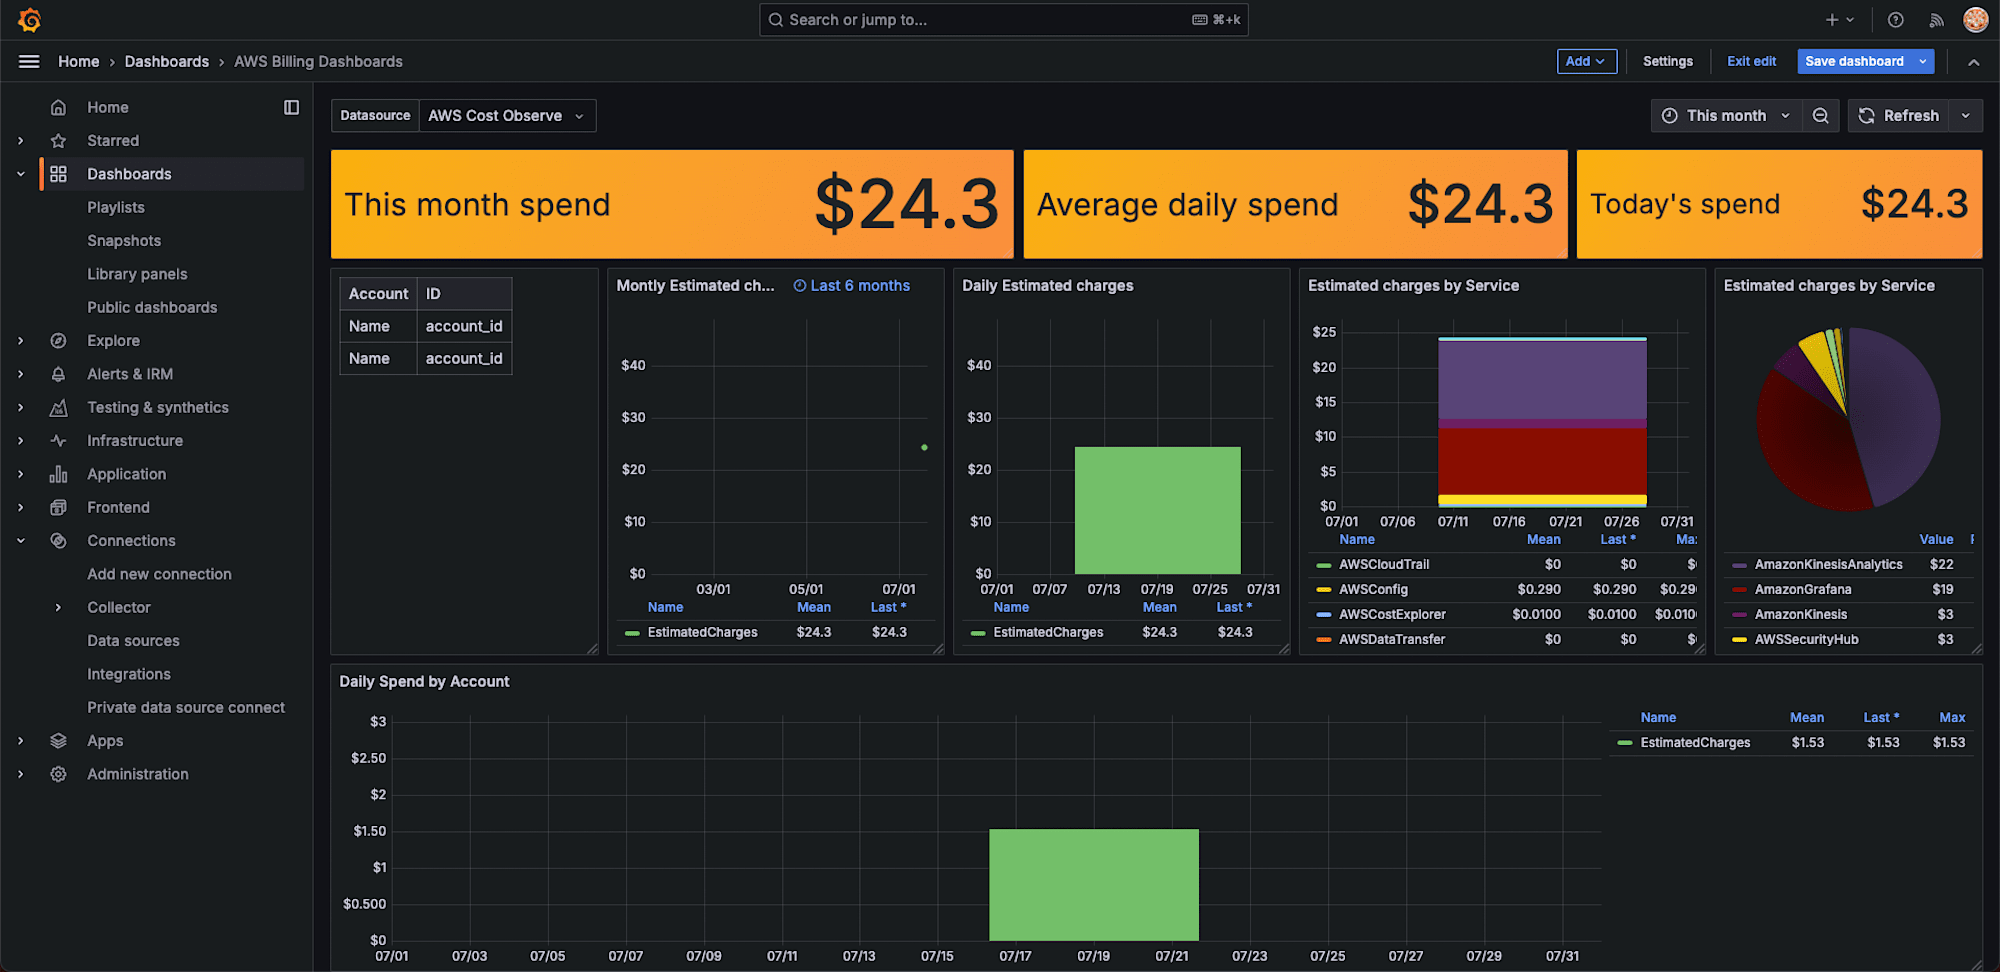Toggle AWSDataTransfer legend series
This screenshot has height=972, width=2000.
click(1392, 639)
